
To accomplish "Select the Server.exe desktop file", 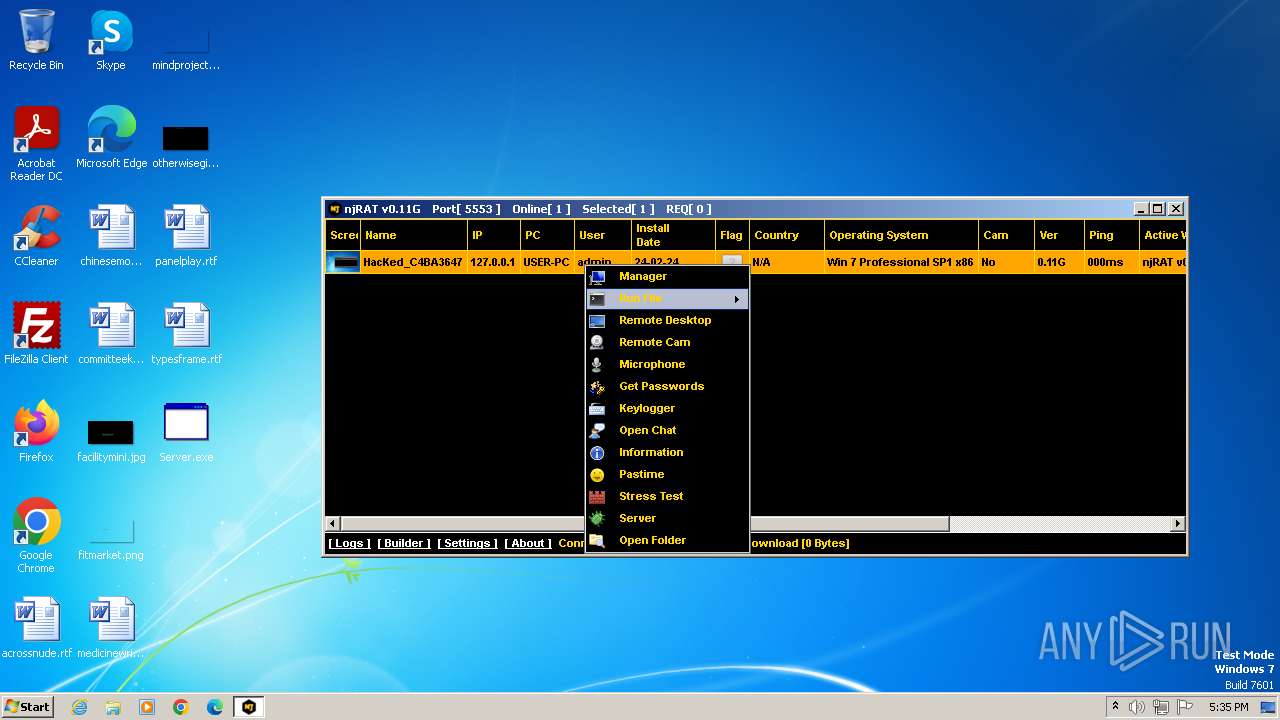I will pos(186,432).
